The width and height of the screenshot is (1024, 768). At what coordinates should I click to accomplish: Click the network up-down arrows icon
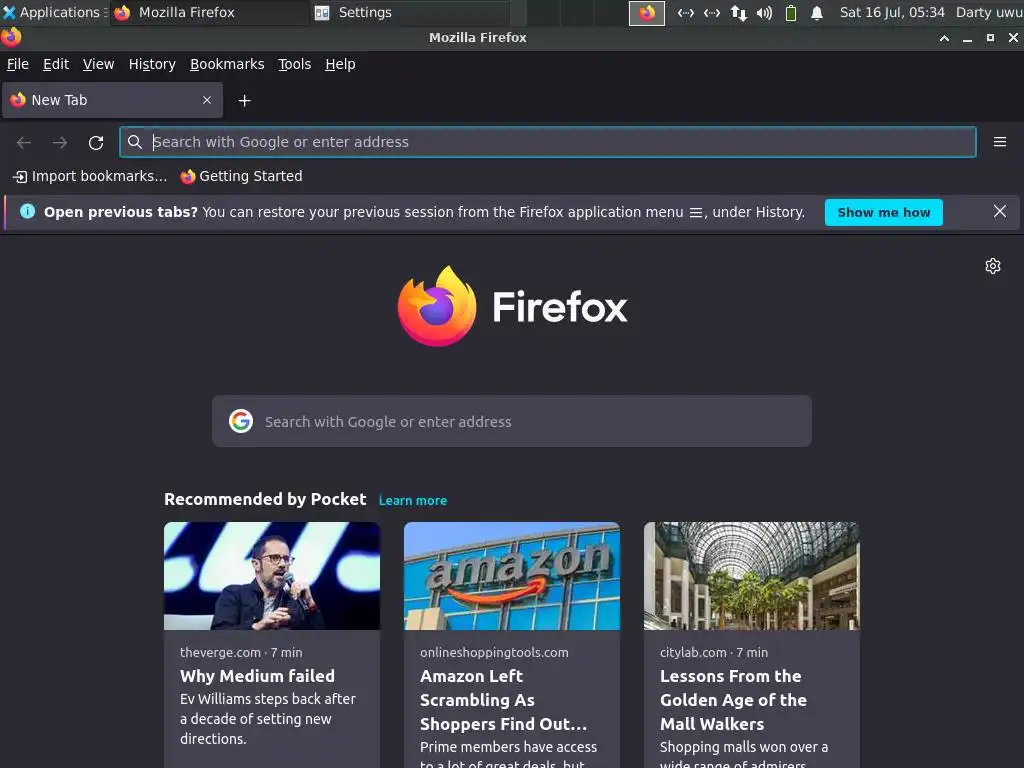tap(739, 12)
